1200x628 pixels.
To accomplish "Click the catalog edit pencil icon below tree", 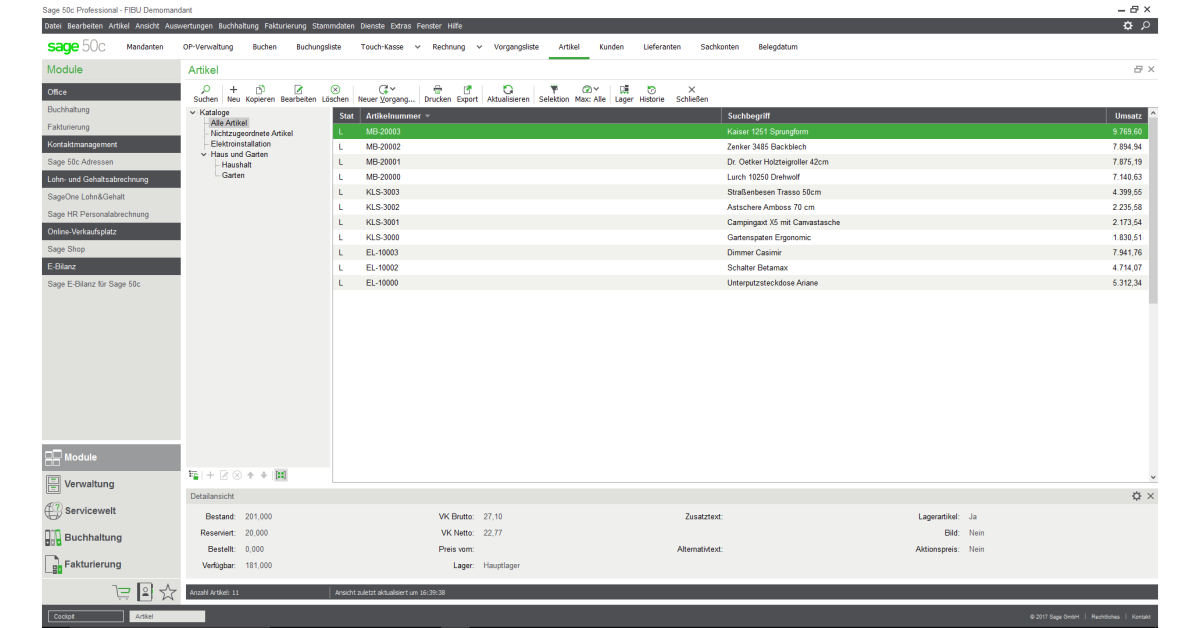I will coord(224,475).
